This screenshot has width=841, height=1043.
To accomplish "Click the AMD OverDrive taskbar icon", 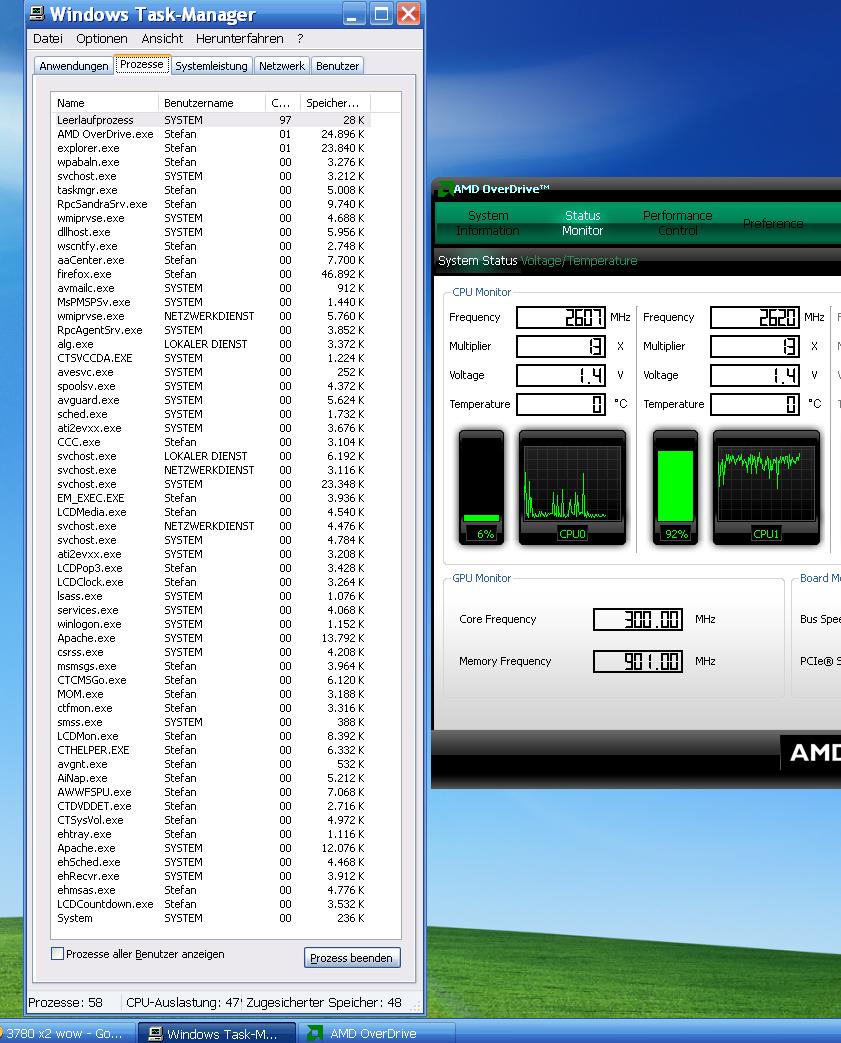I will tap(315, 1034).
